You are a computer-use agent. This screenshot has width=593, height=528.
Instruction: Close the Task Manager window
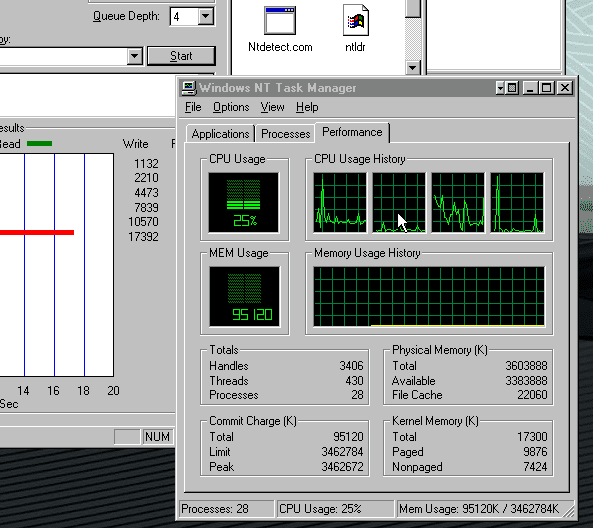pyautogui.click(x=565, y=88)
